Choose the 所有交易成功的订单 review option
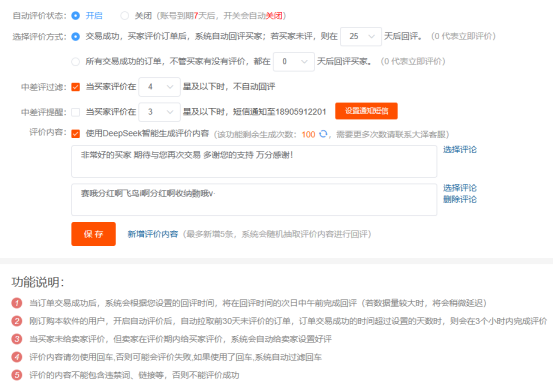Screen dimensions: 554x384 (x=75, y=61)
